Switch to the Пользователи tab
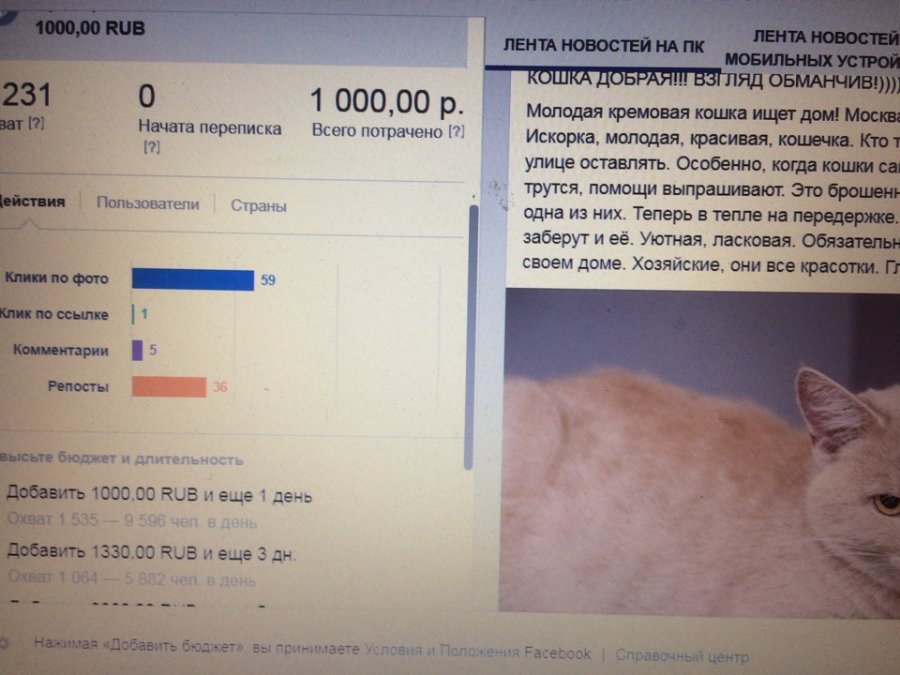900x675 pixels. click(148, 203)
